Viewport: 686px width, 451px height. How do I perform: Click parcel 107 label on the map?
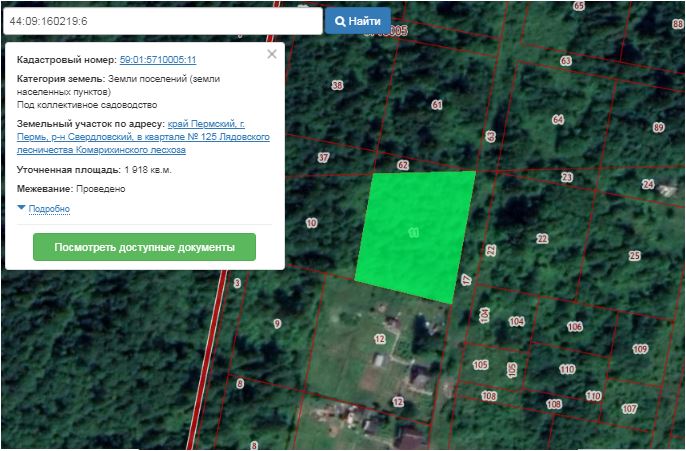coord(629,409)
